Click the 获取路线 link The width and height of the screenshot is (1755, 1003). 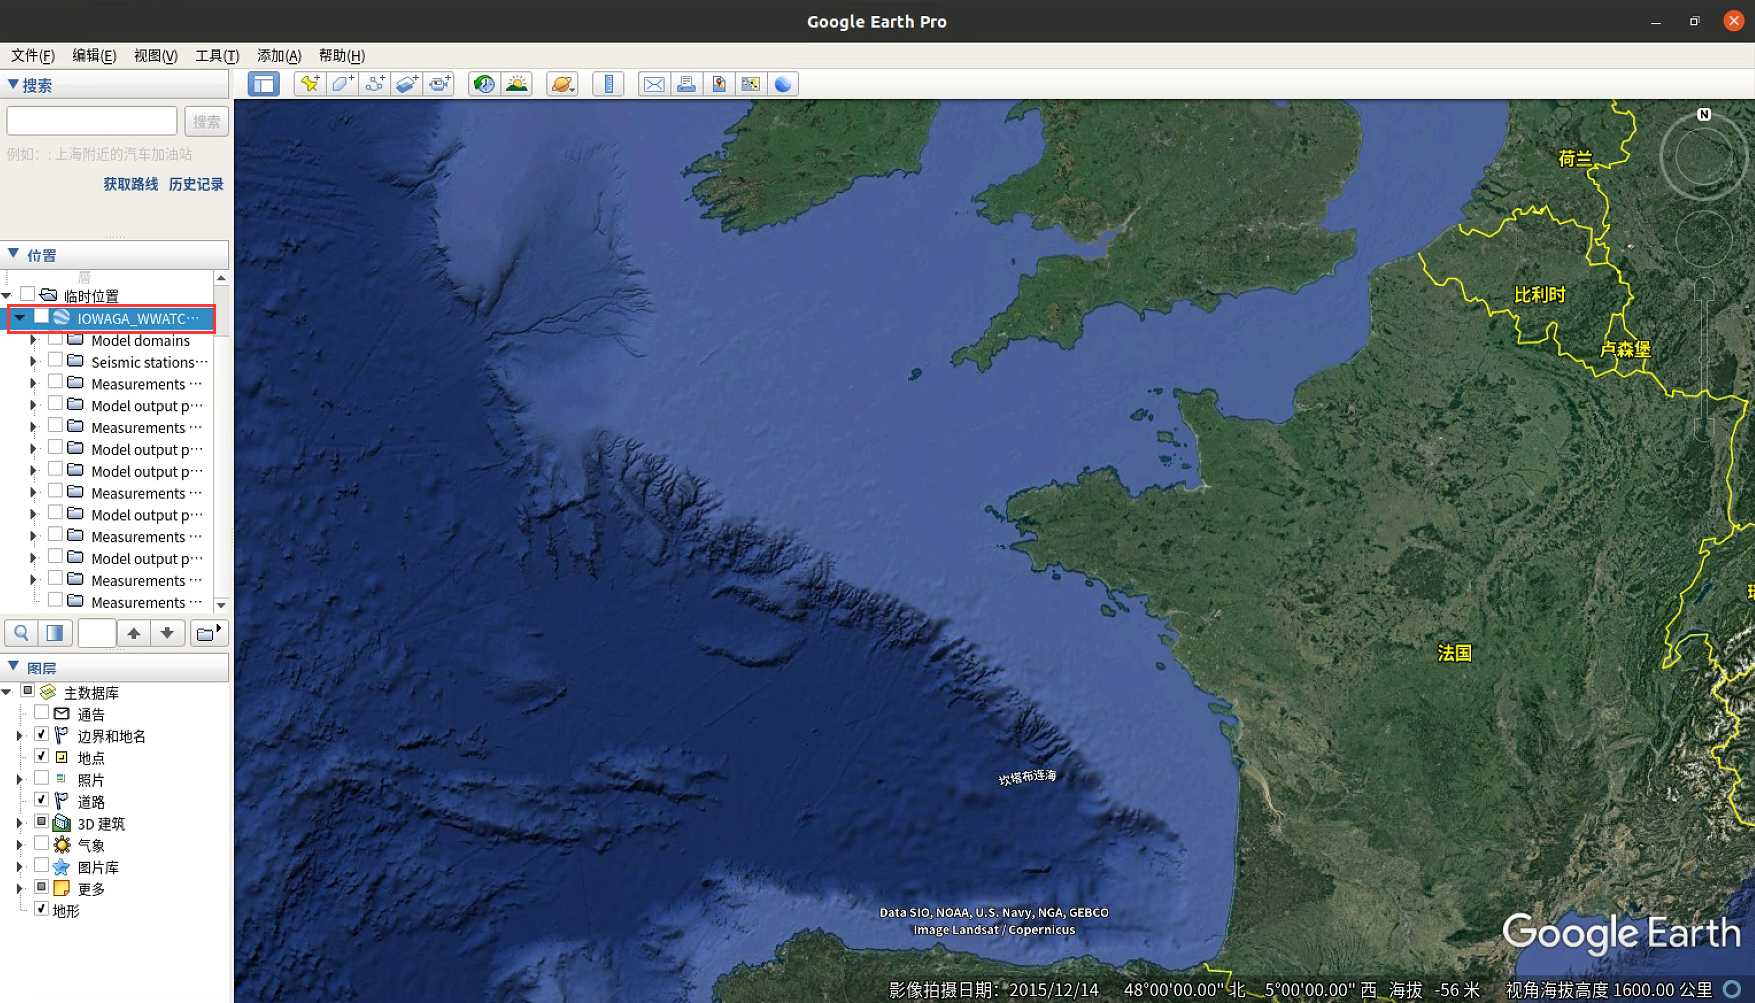131,184
